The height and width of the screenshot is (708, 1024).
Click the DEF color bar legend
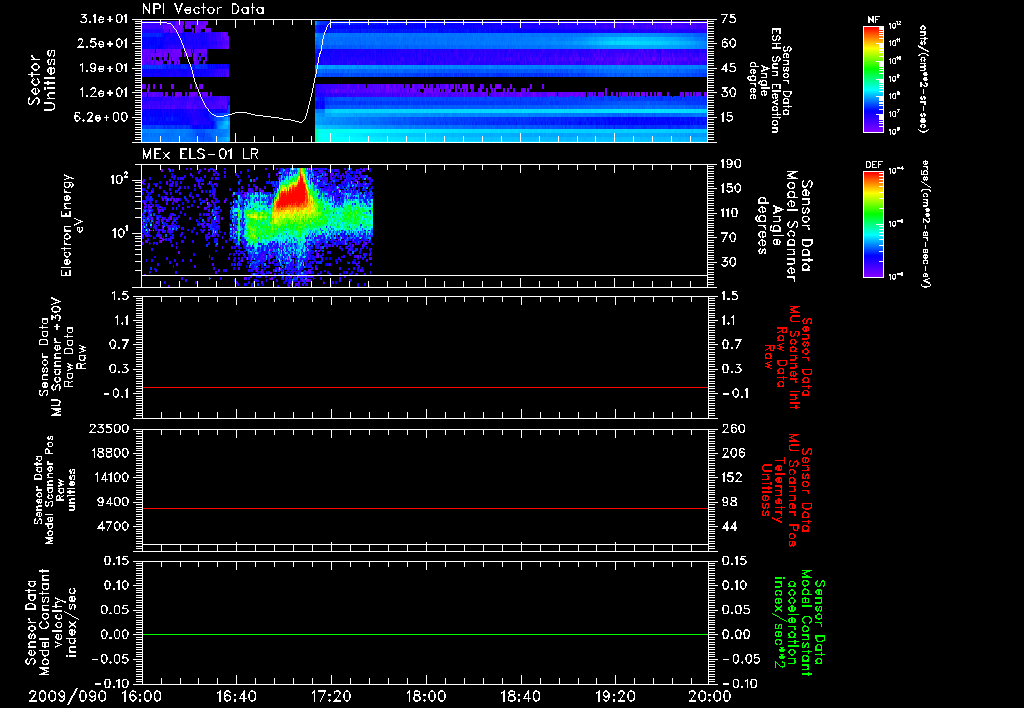click(x=873, y=224)
